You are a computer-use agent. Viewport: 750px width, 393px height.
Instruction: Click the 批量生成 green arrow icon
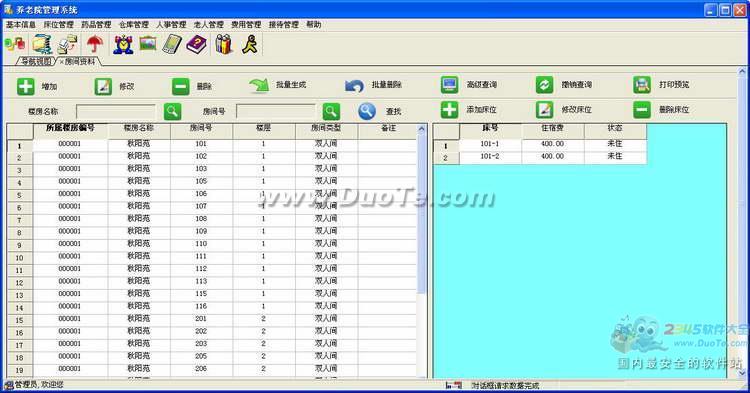point(259,85)
